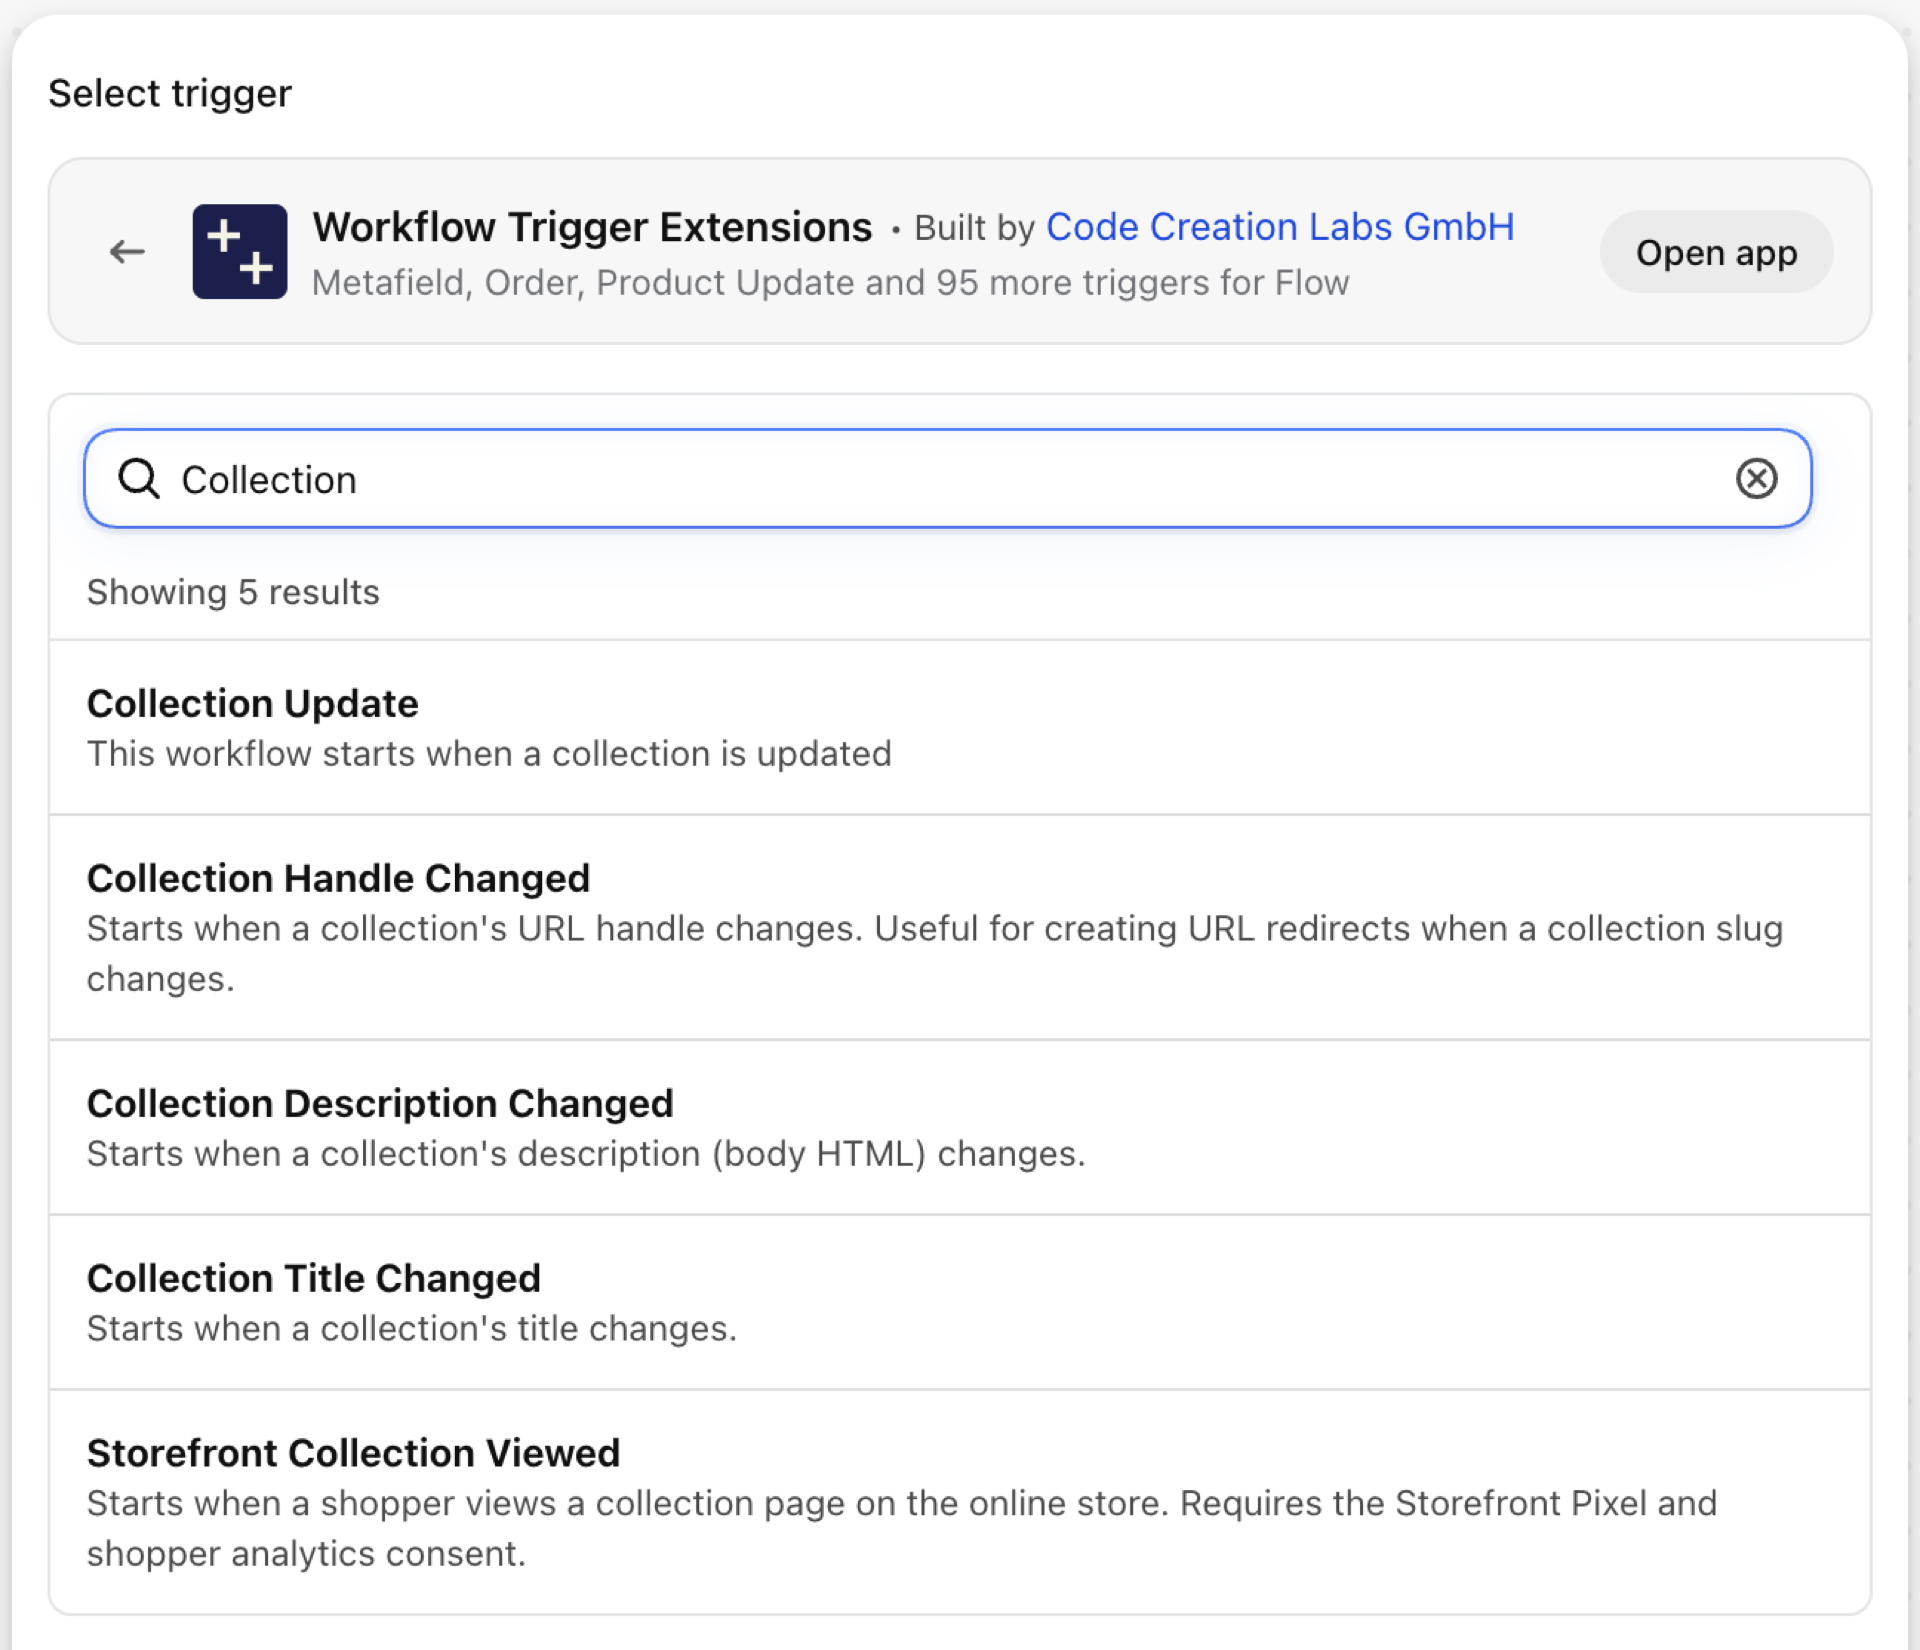
Task: Click the 'Showing 5 results' text
Action: pyautogui.click(x=233, y=592)
